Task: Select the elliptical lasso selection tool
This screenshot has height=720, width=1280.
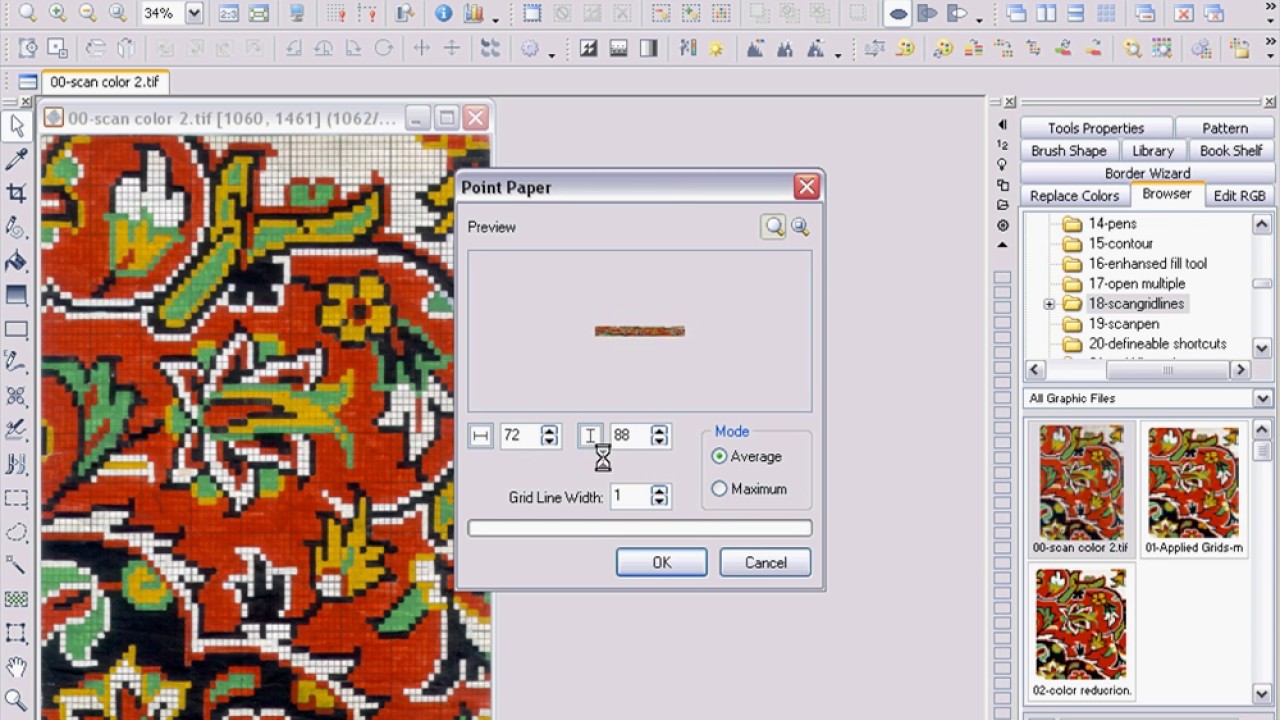Action: click(x=16, y=531)
